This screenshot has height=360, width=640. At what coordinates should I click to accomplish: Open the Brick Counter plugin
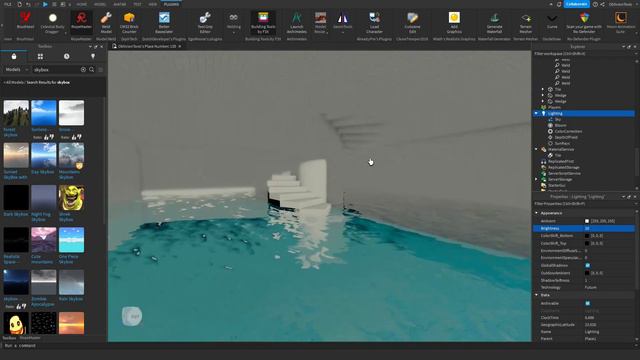[129, 22]
